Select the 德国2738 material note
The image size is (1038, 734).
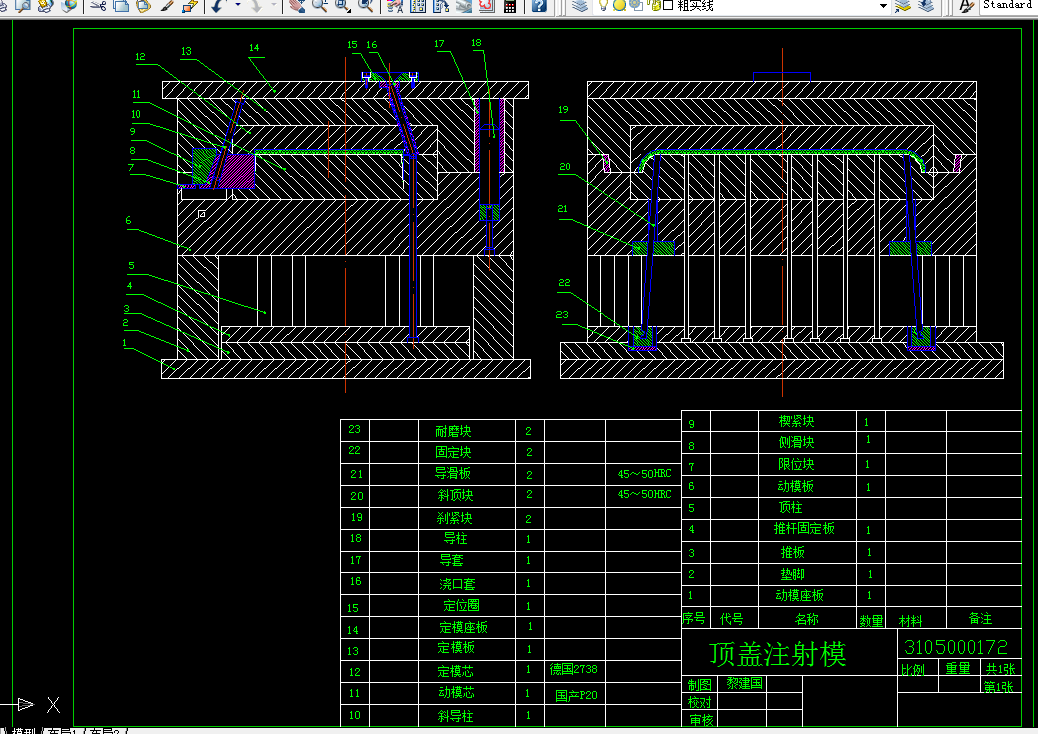coord(573,669)
